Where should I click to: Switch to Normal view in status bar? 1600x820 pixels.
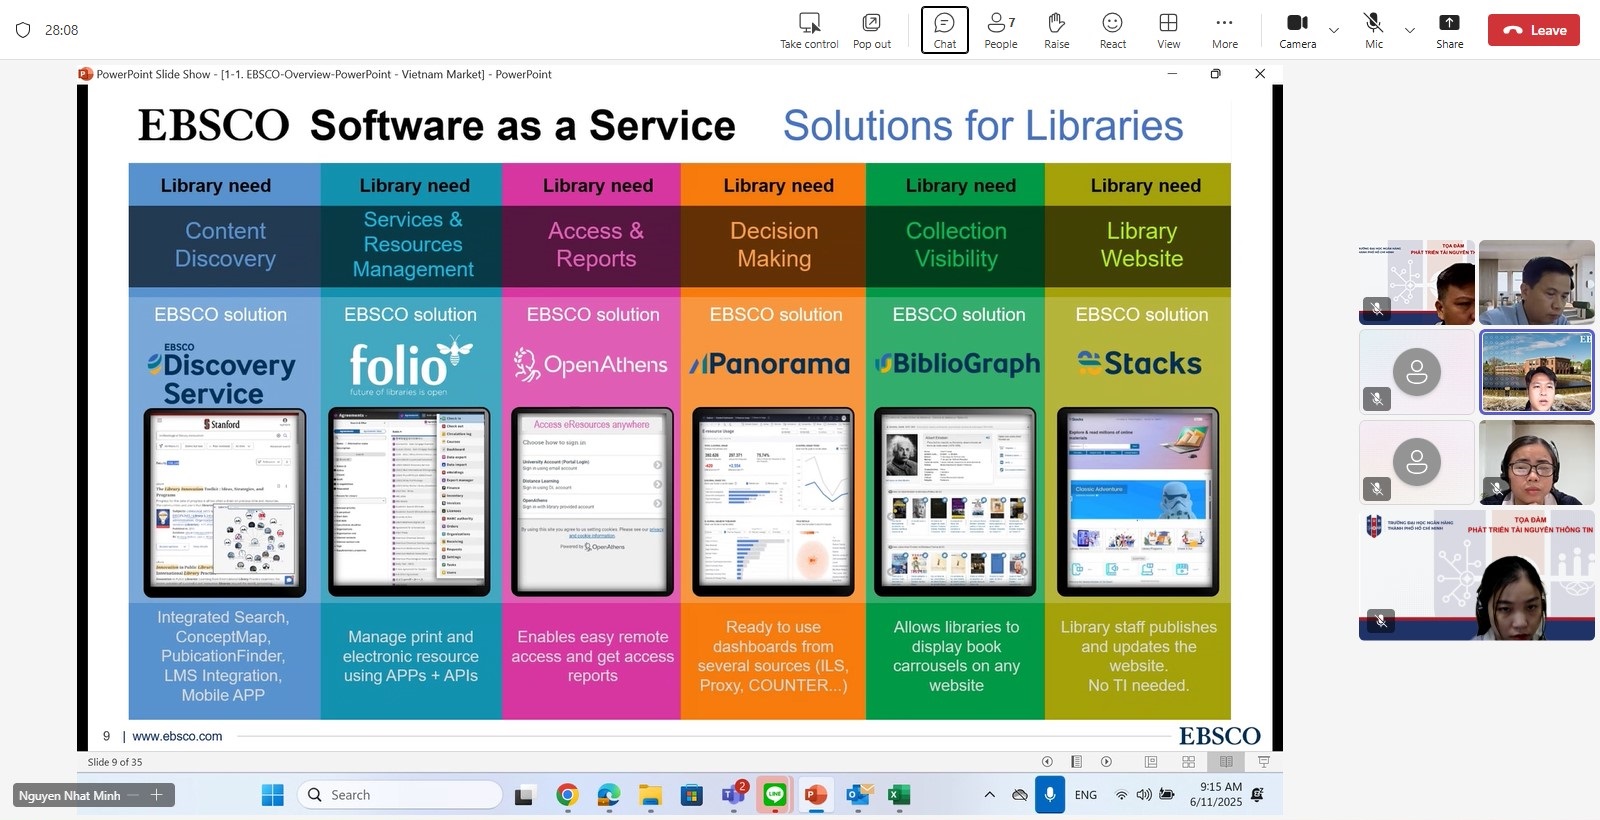tap(1151, 761)
